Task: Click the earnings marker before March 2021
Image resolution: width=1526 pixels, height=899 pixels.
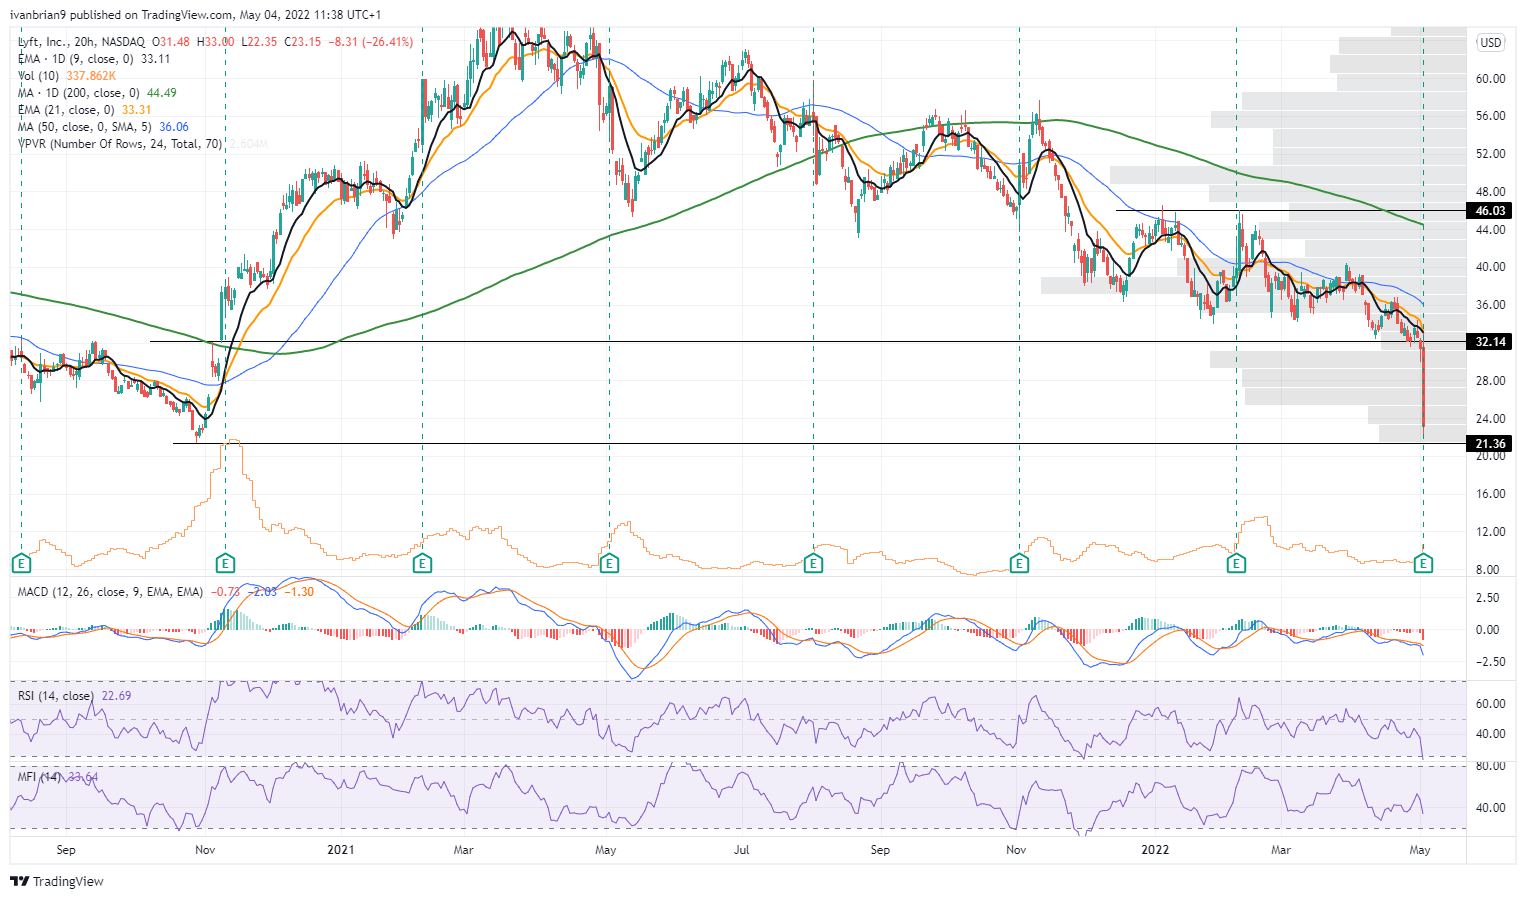Action: 422,564
